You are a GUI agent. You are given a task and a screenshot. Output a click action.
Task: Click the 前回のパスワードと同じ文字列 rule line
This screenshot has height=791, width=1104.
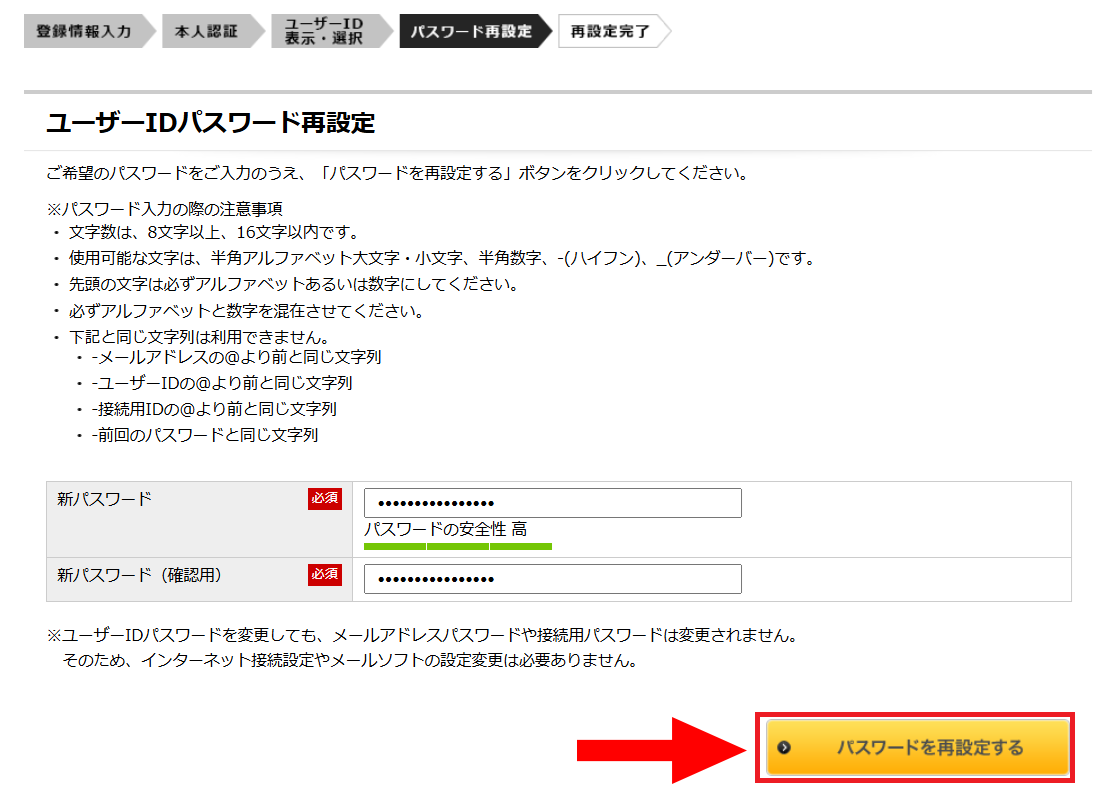pos(205,435)
